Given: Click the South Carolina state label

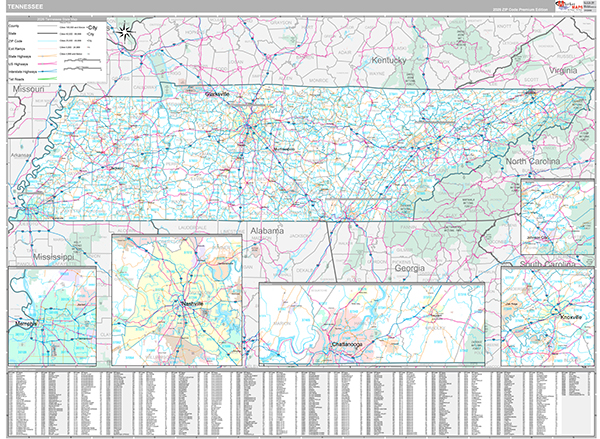Looking at the screenshot, I should tap(548, 264).
